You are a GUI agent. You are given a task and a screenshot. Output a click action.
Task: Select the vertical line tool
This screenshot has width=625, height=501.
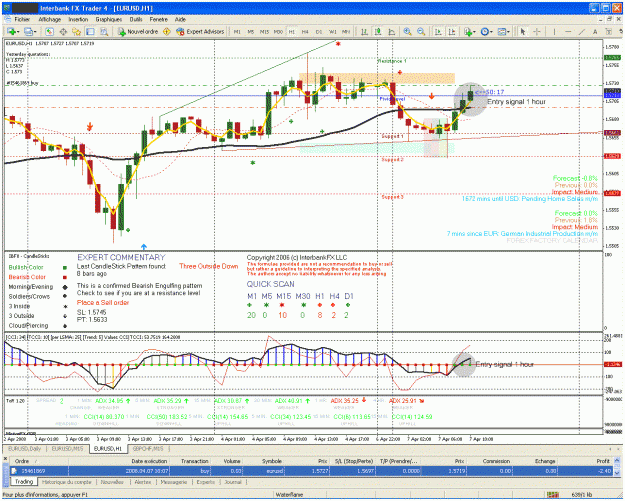point(554,31)
